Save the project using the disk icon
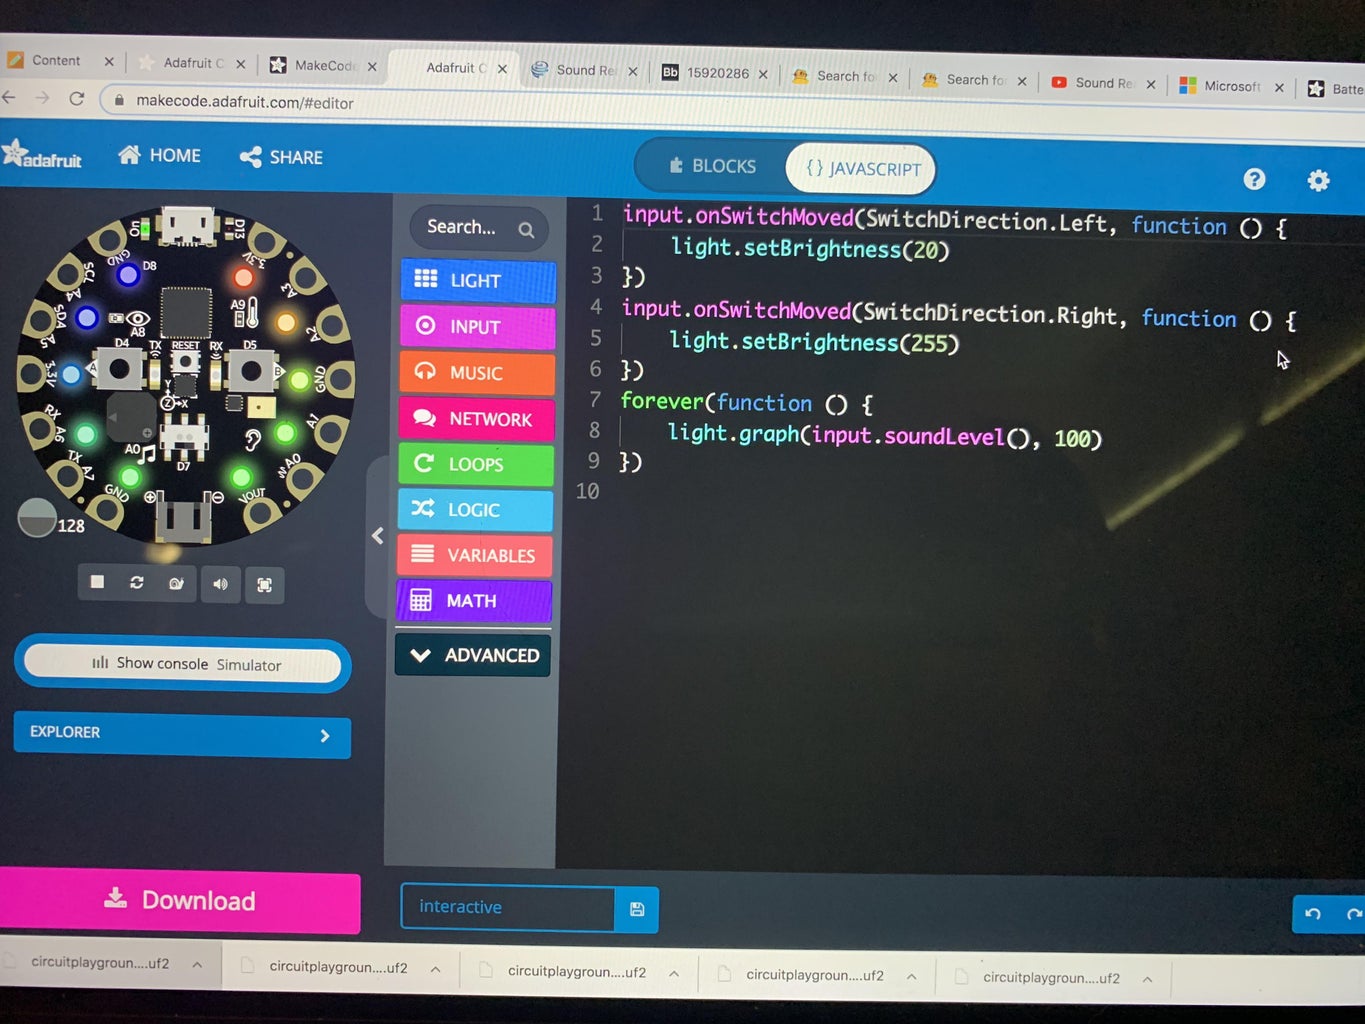 [637, 908]
